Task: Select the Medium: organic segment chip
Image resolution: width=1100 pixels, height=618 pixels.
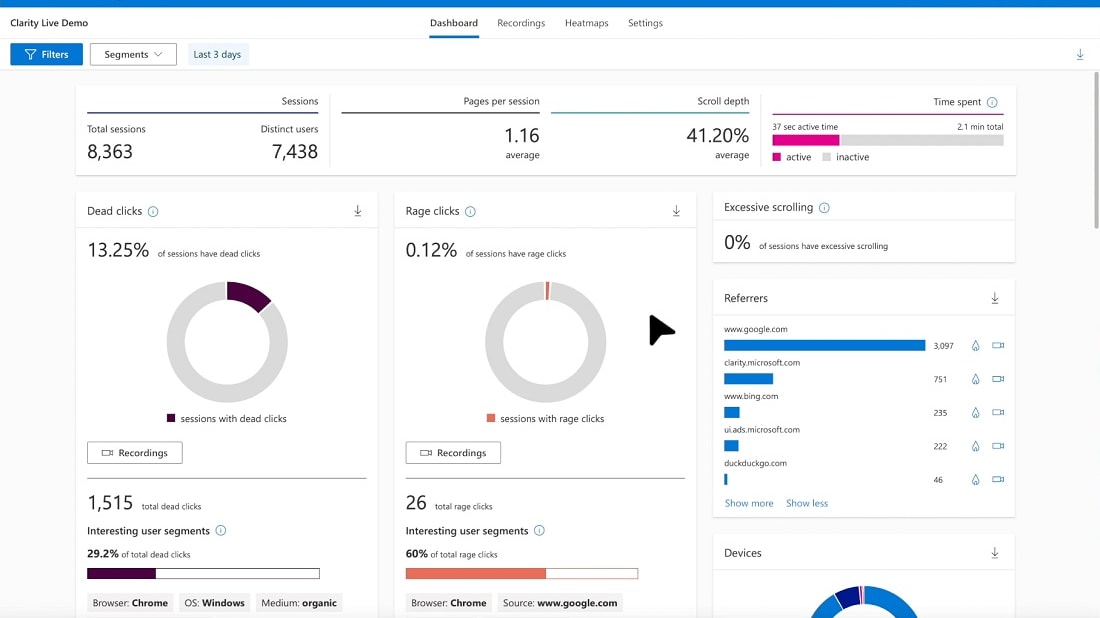Action: (x=299, y=603)
